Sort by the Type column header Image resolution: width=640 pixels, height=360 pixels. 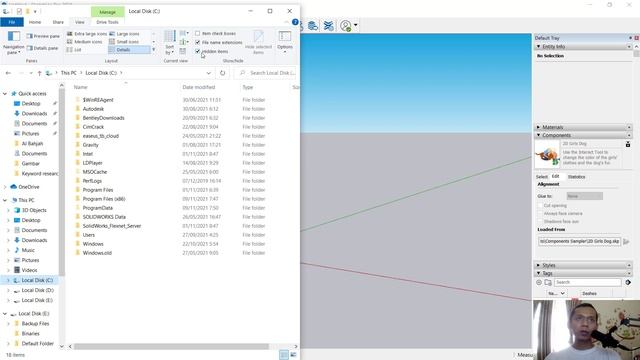[x=248, y=87]
